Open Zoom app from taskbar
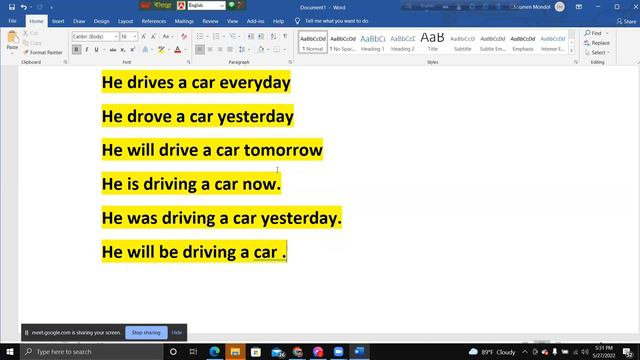The image size is (640, 360). point(338,351)
